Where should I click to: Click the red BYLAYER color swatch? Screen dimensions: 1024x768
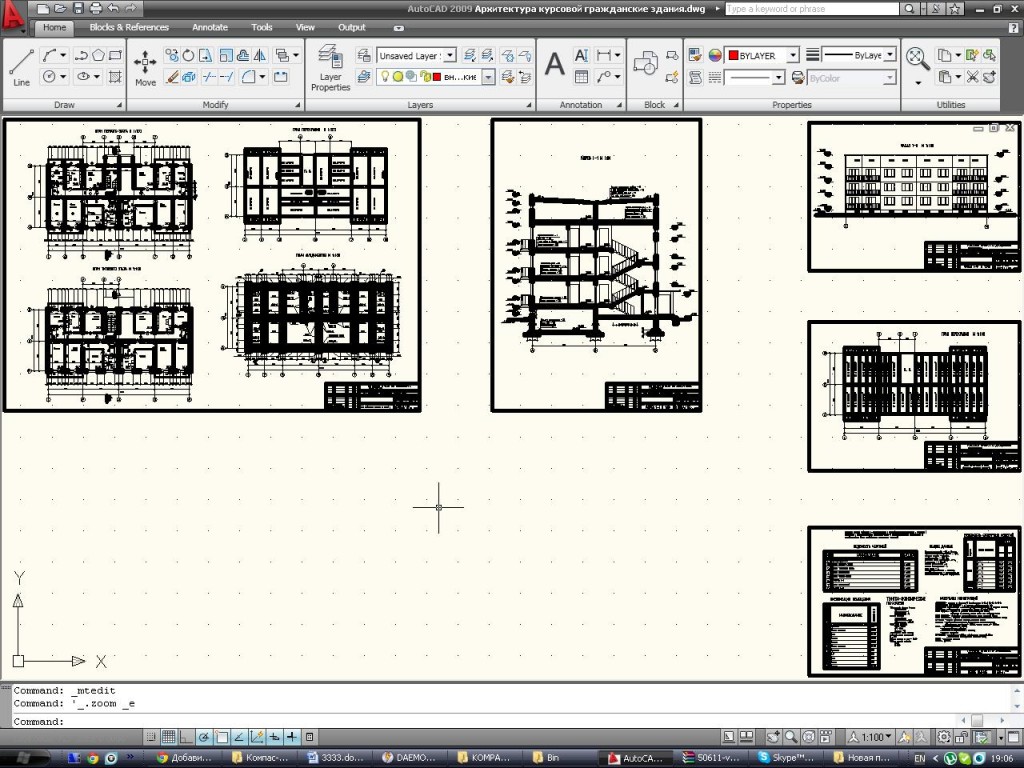pyautogui.click(x=733, y=56)
